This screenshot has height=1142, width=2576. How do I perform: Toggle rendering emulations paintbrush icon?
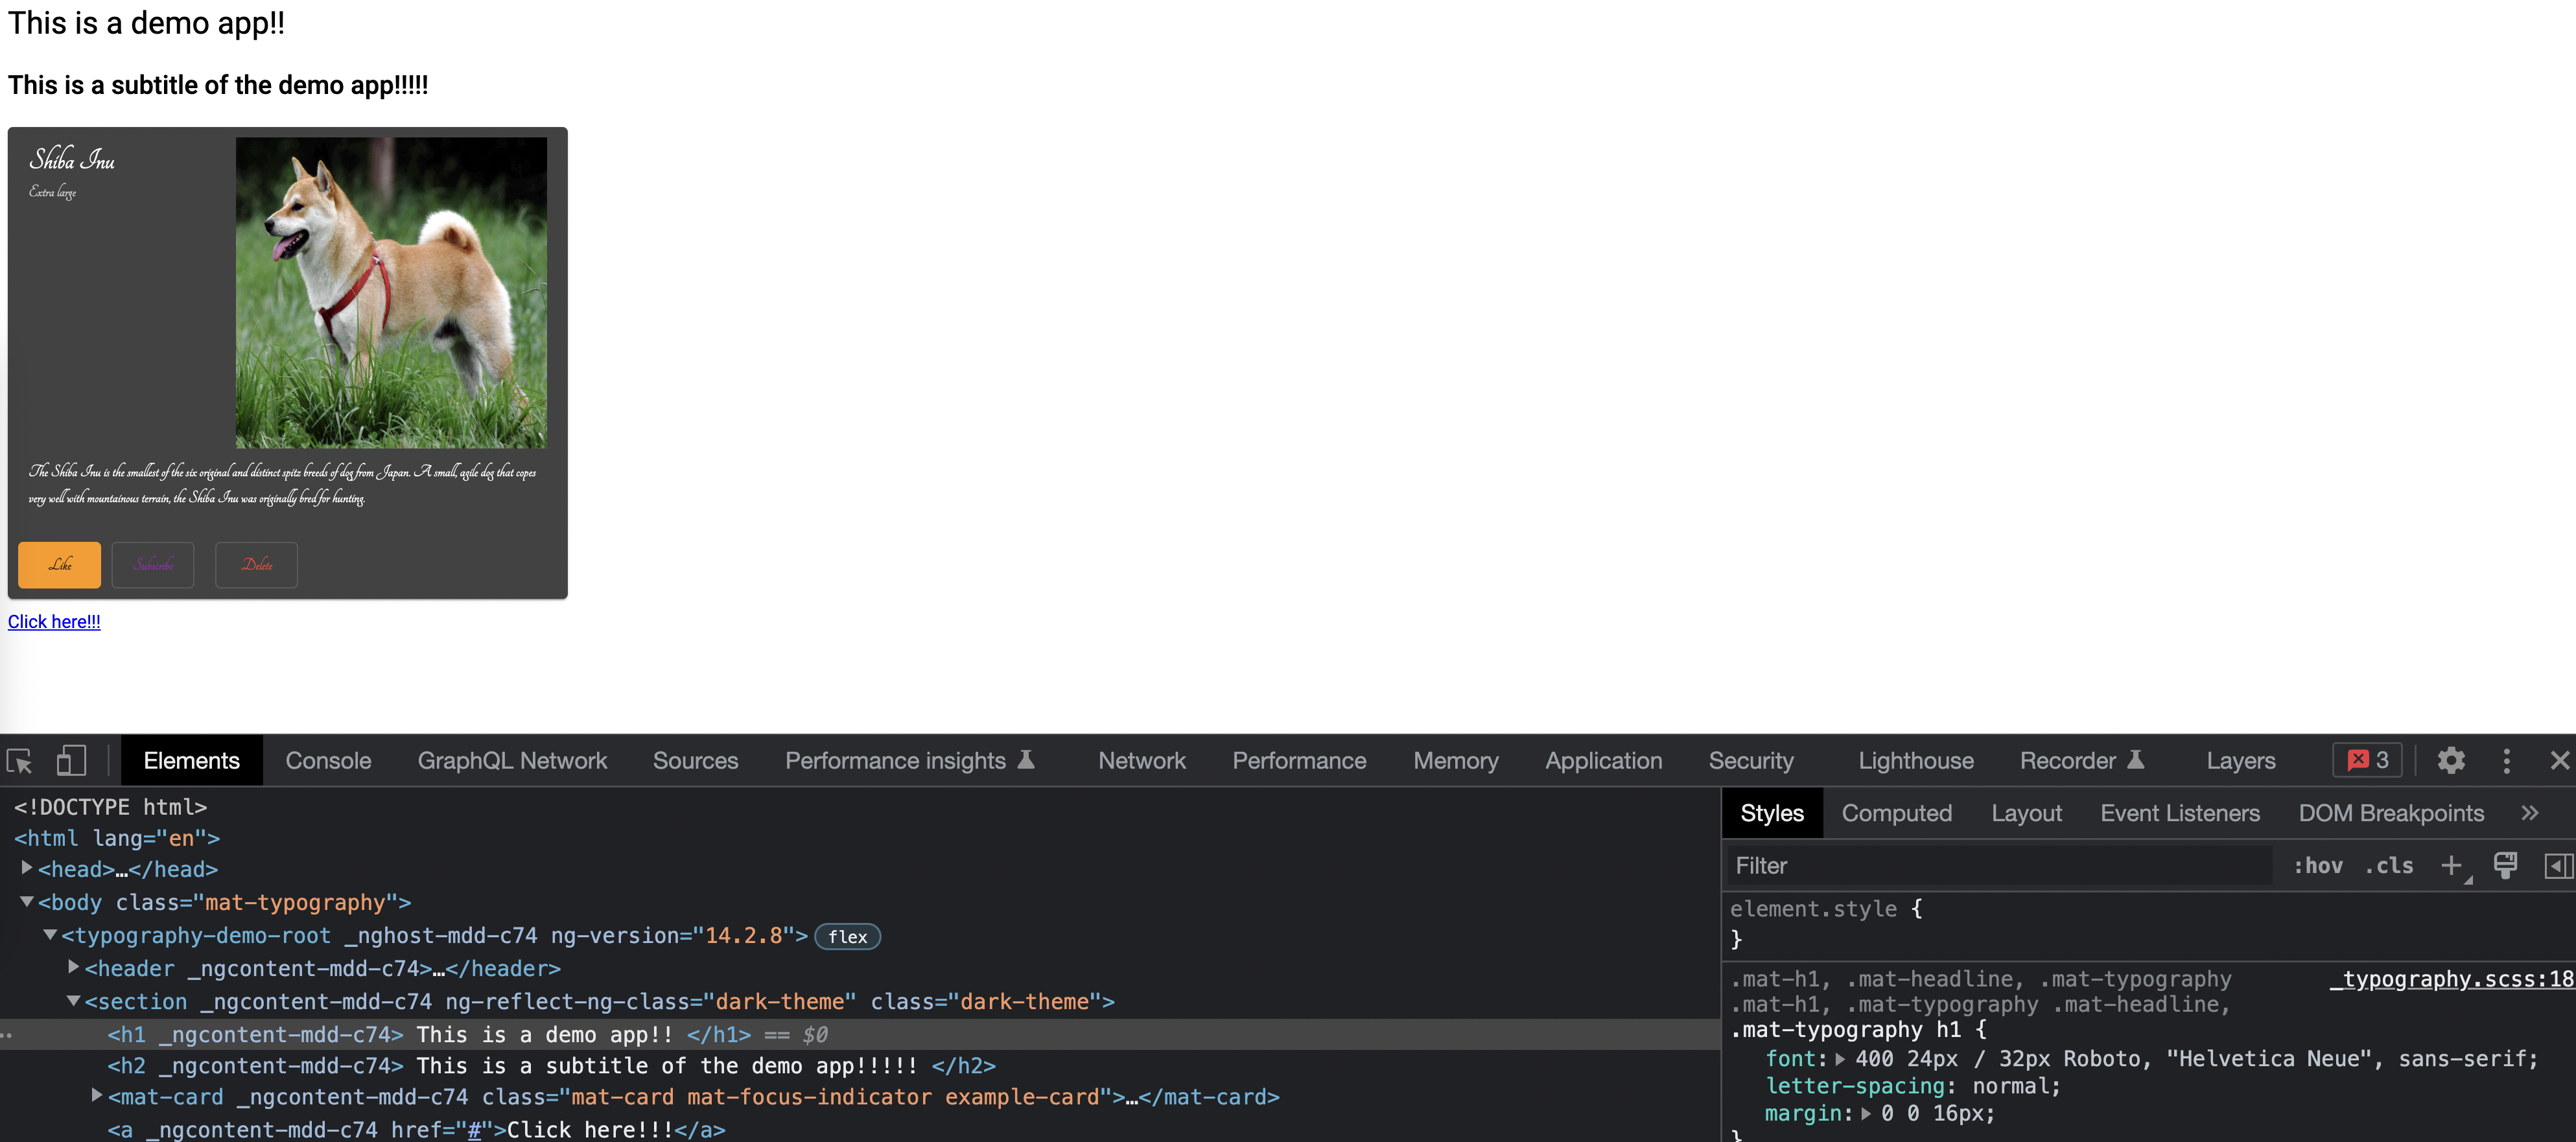pyautogui.click(x=2505, y=866)
